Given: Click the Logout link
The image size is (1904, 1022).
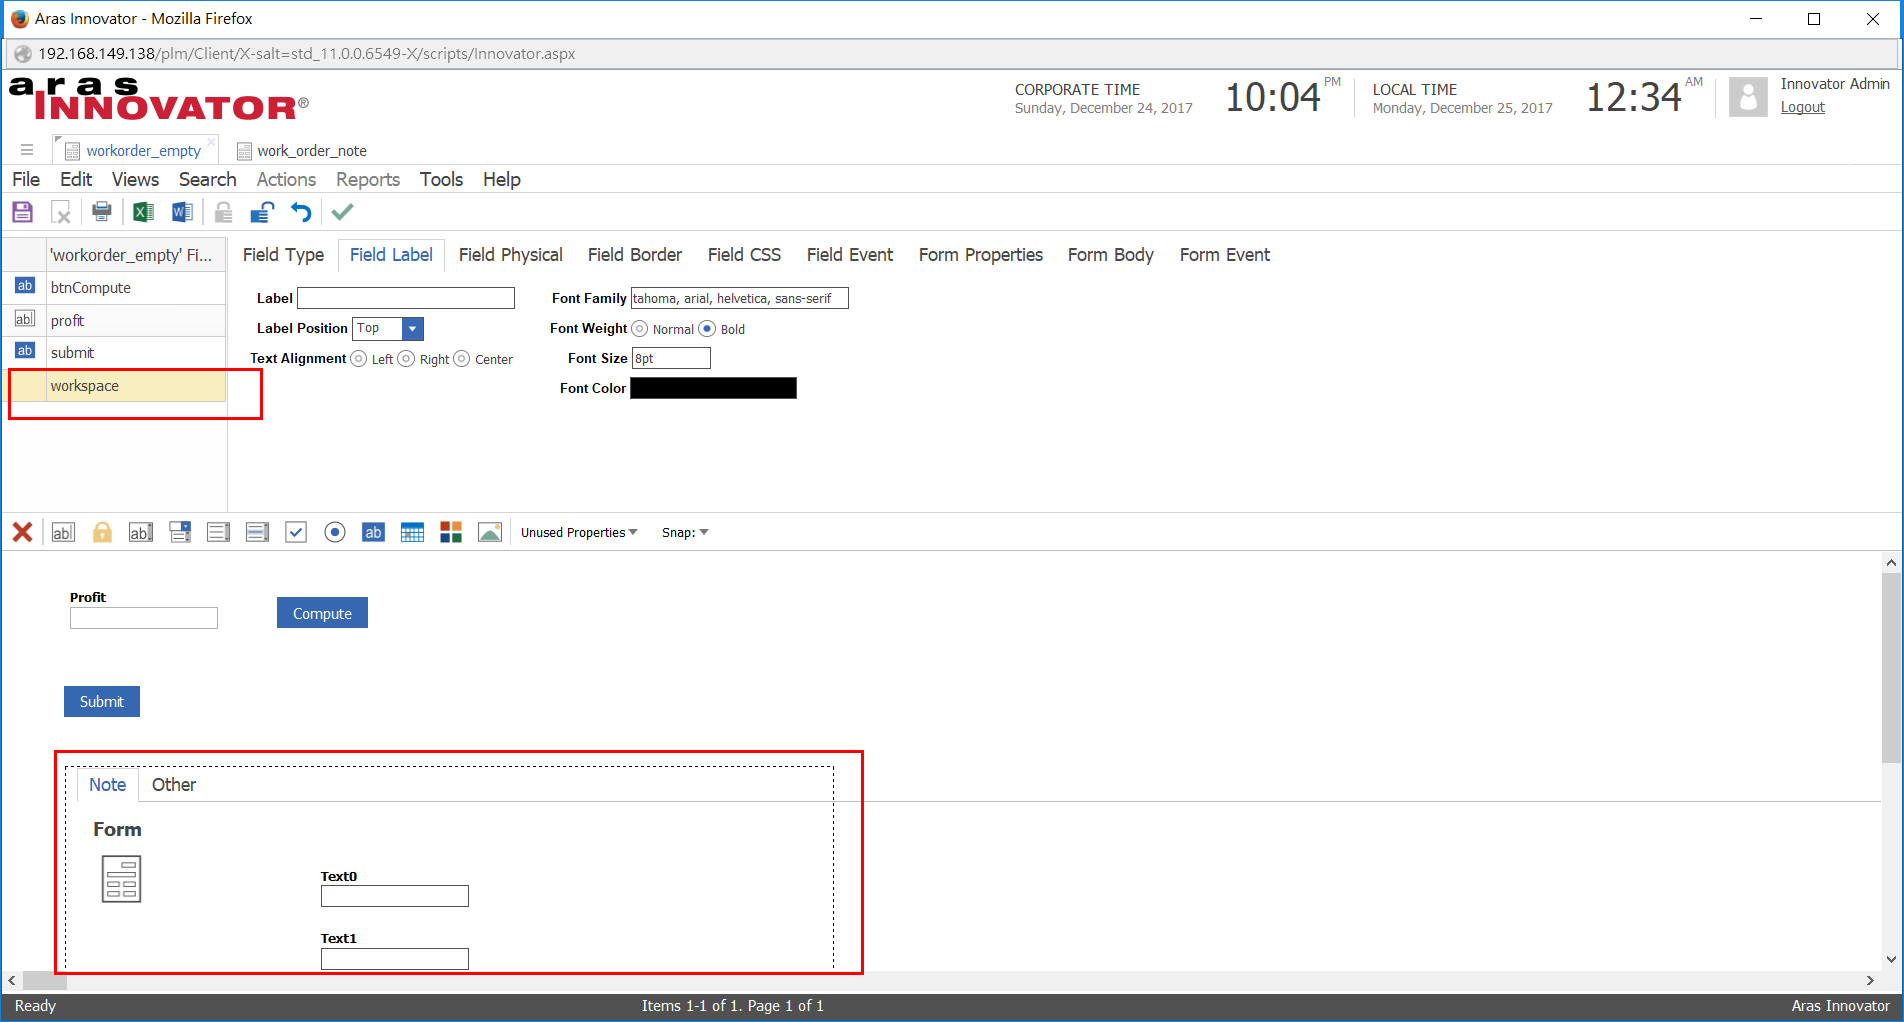Looking at the screenshot, I should click(1802, 107).
